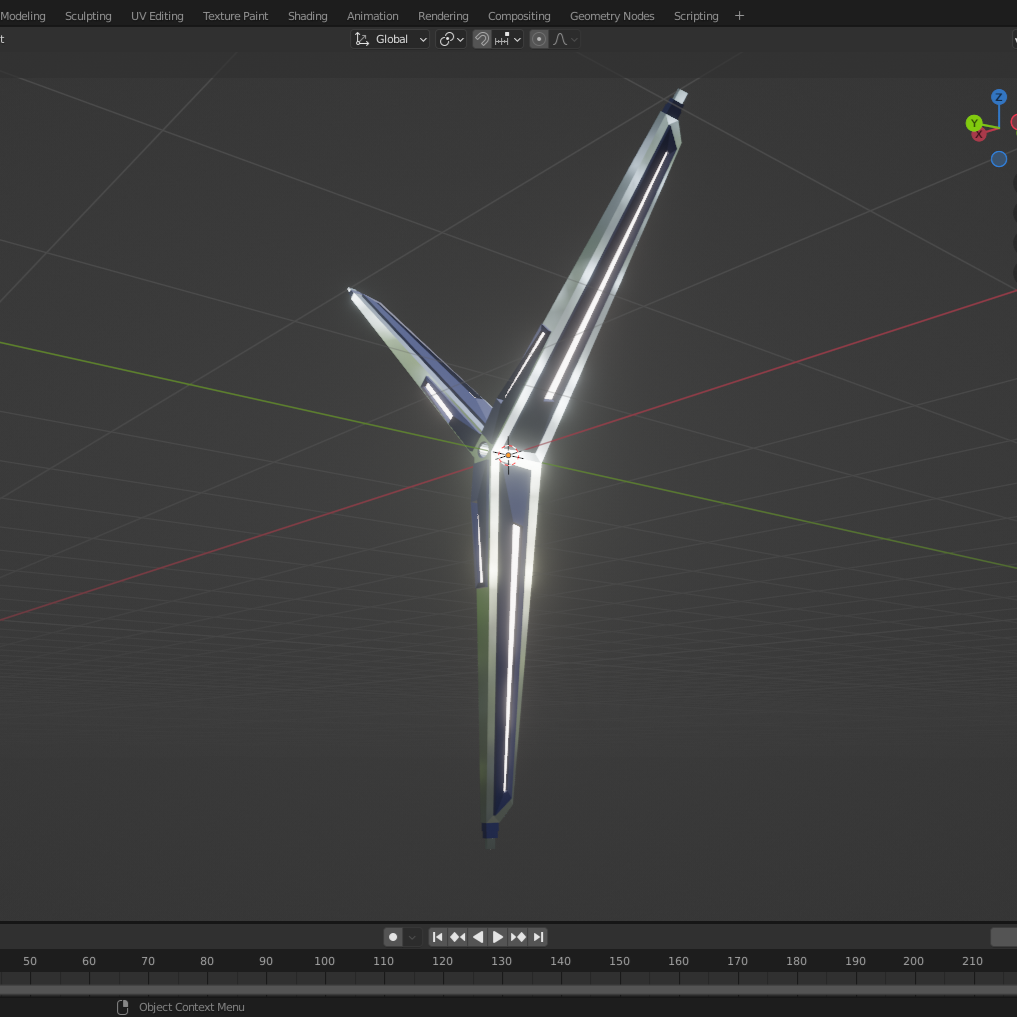Viewport: 1017px width, 1017px height.
Task: Open the Global transform orientation dropdown
Action: (391, 39)
